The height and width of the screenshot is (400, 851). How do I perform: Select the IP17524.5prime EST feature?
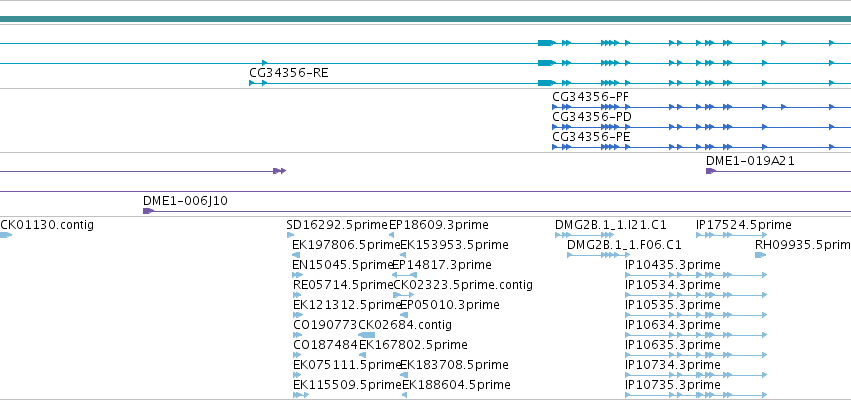click(732, 235)
